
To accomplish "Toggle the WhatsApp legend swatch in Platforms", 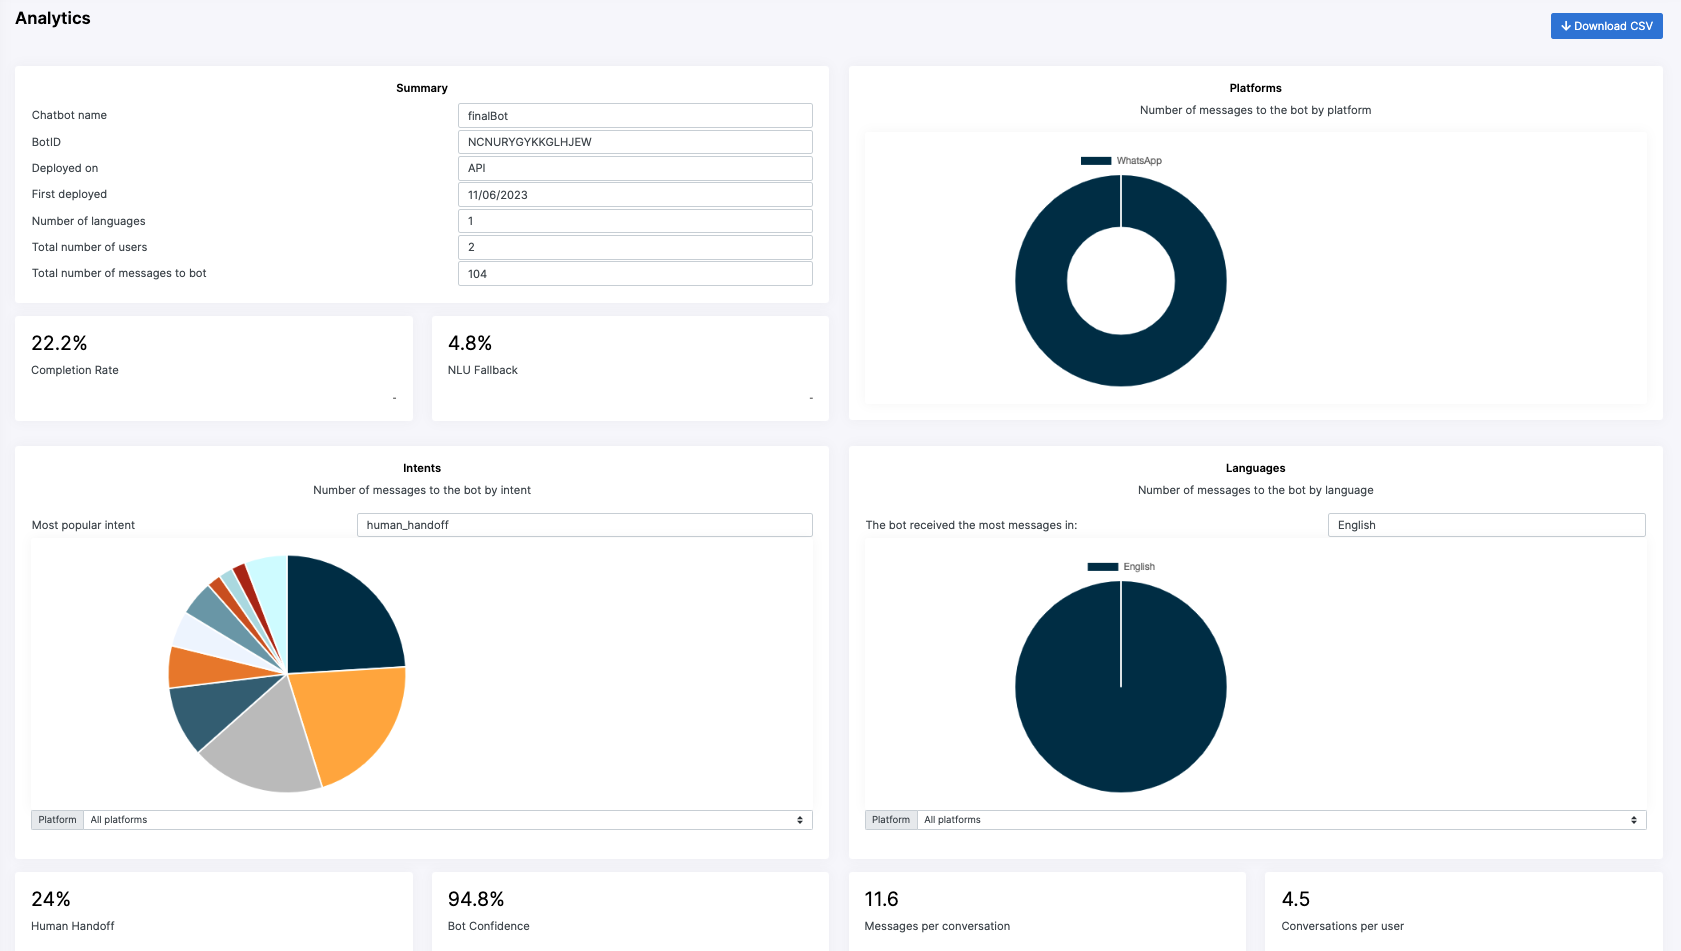I will click(1096, 161).
